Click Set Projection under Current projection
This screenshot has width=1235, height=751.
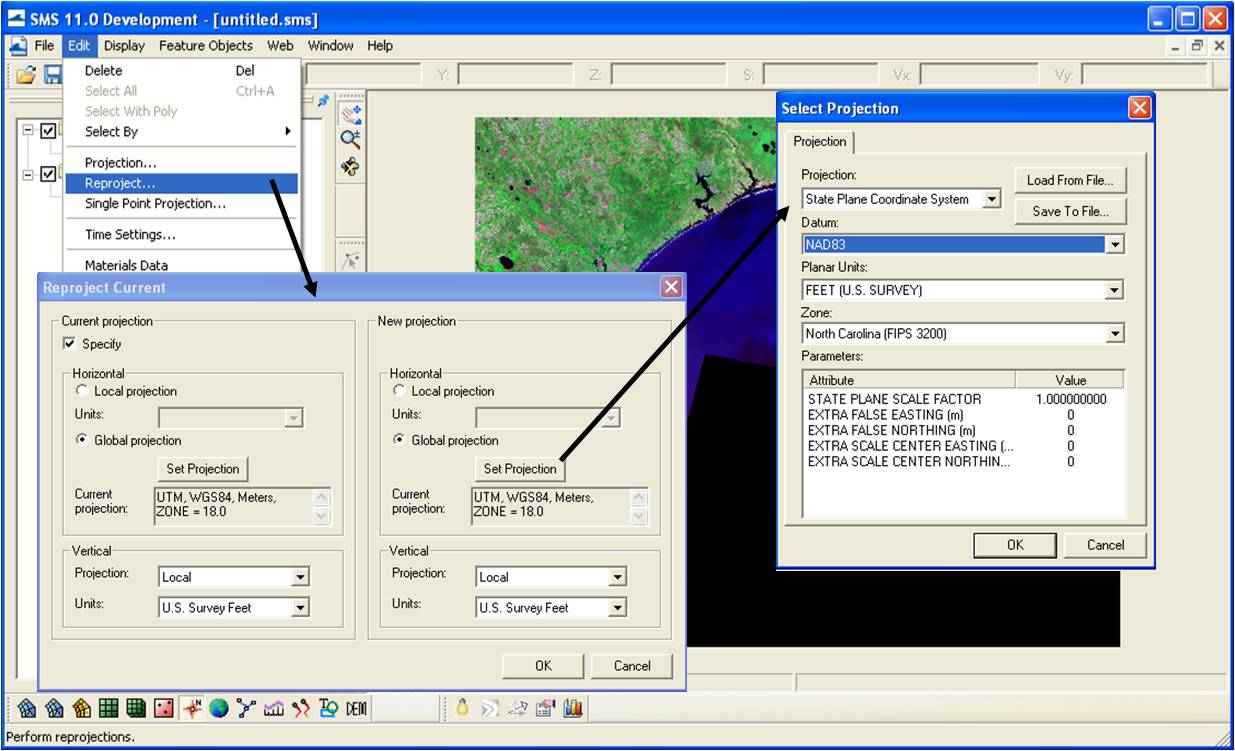pos(203,469)
